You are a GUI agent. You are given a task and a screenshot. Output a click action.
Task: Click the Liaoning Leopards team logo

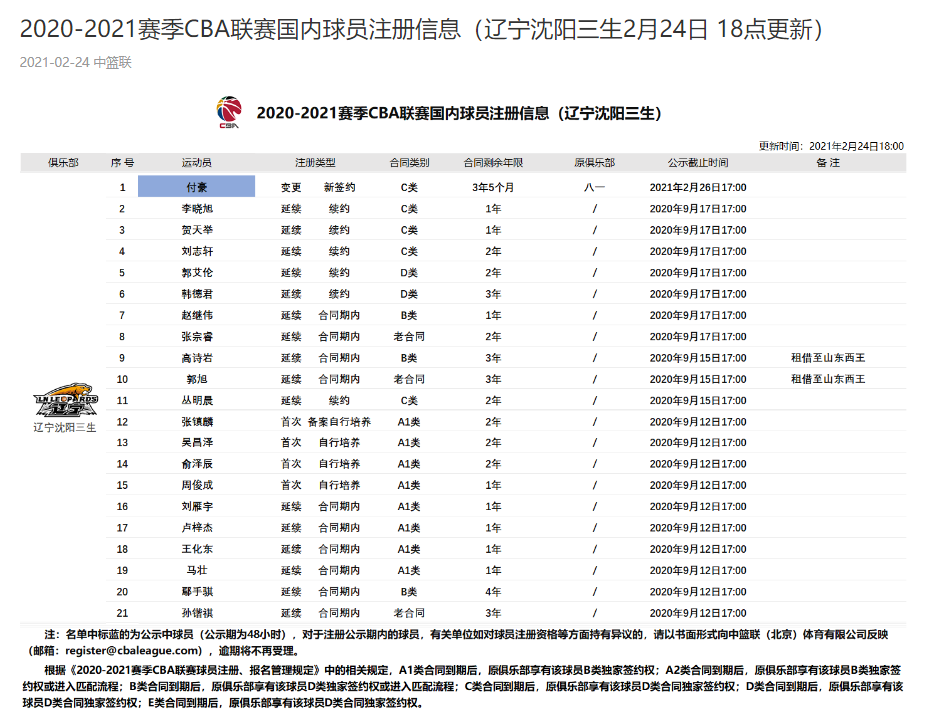pyautogui.click(x=65, y=400)
